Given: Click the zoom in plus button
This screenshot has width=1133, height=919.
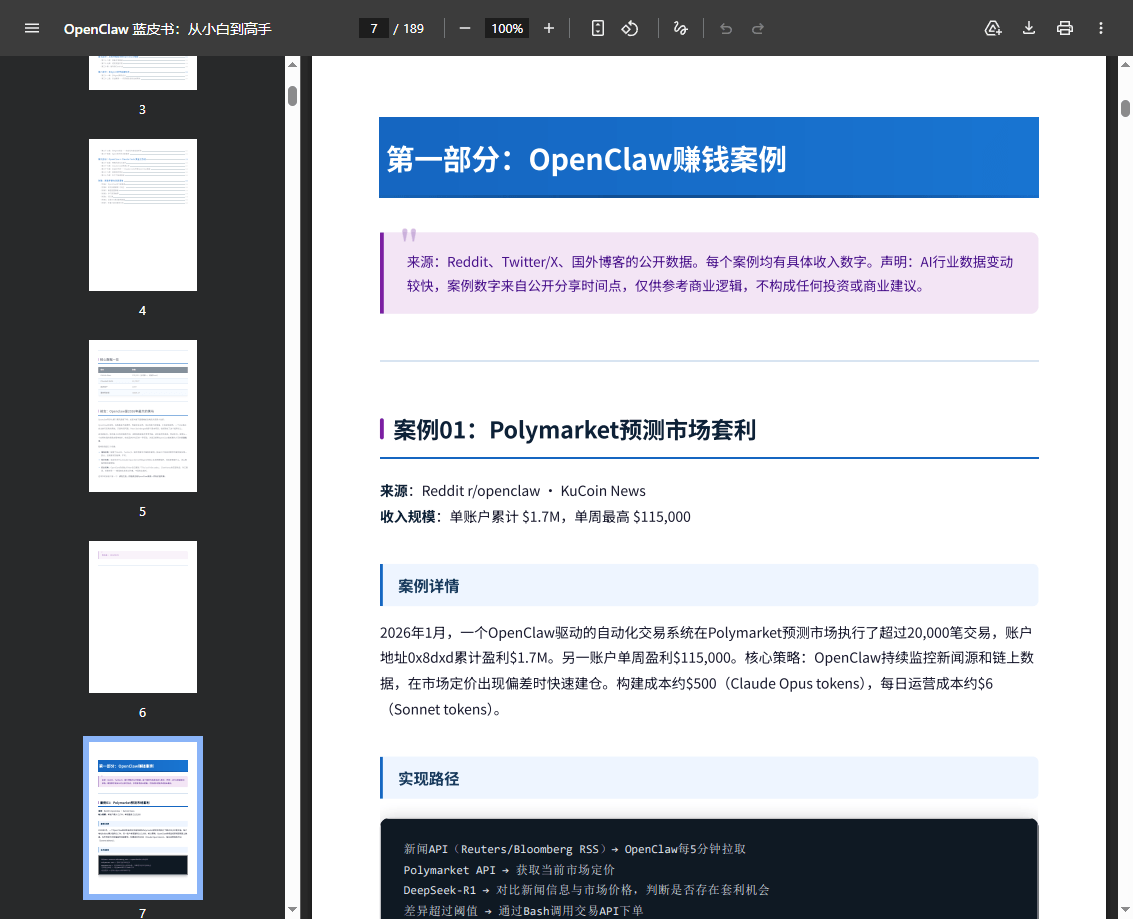Looking at the screenshot, I should point(549,28).
